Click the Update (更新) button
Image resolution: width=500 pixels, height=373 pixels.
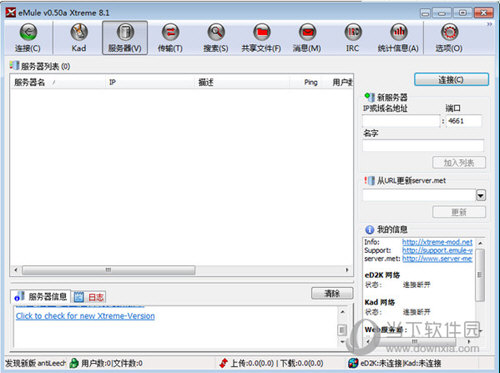click(x=459, y=212)
